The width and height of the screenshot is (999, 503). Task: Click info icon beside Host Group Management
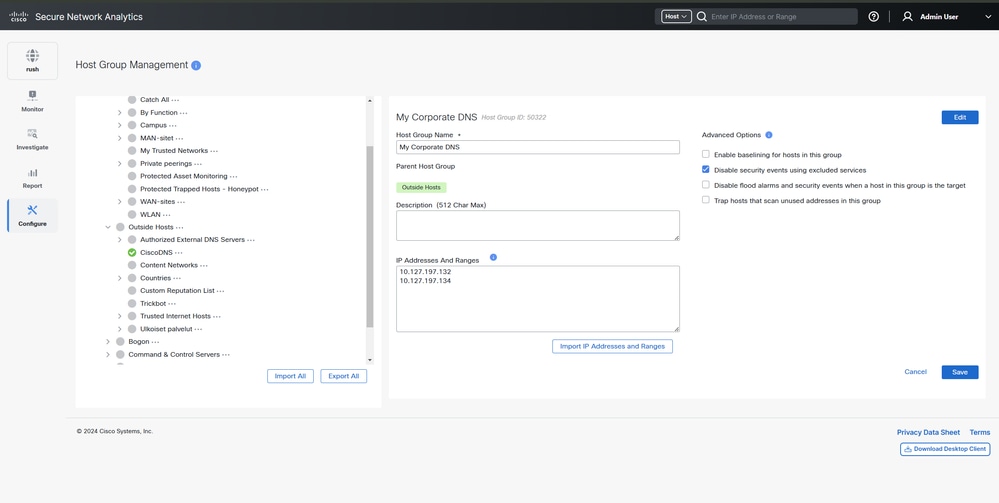pyautogui.click(x=196, y=65)
